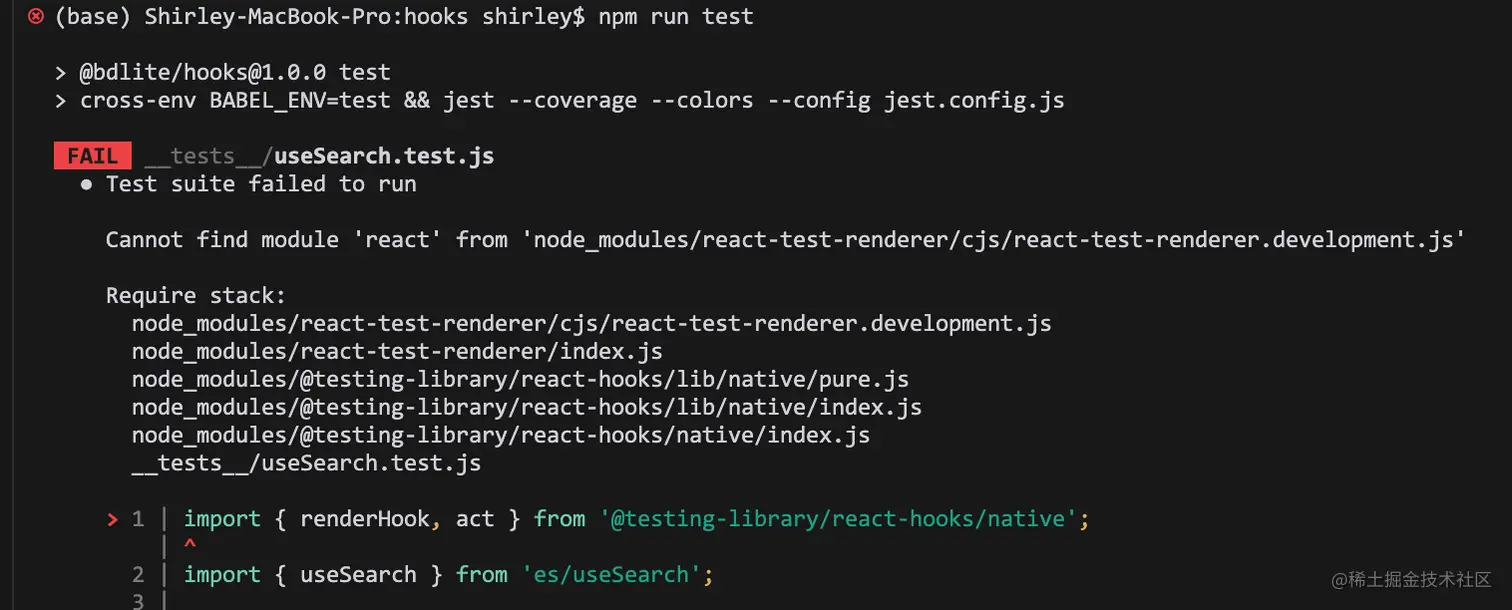Open __tests__/useSearch.test.js at the end of require stack
1512x610 pixels.
306,464
